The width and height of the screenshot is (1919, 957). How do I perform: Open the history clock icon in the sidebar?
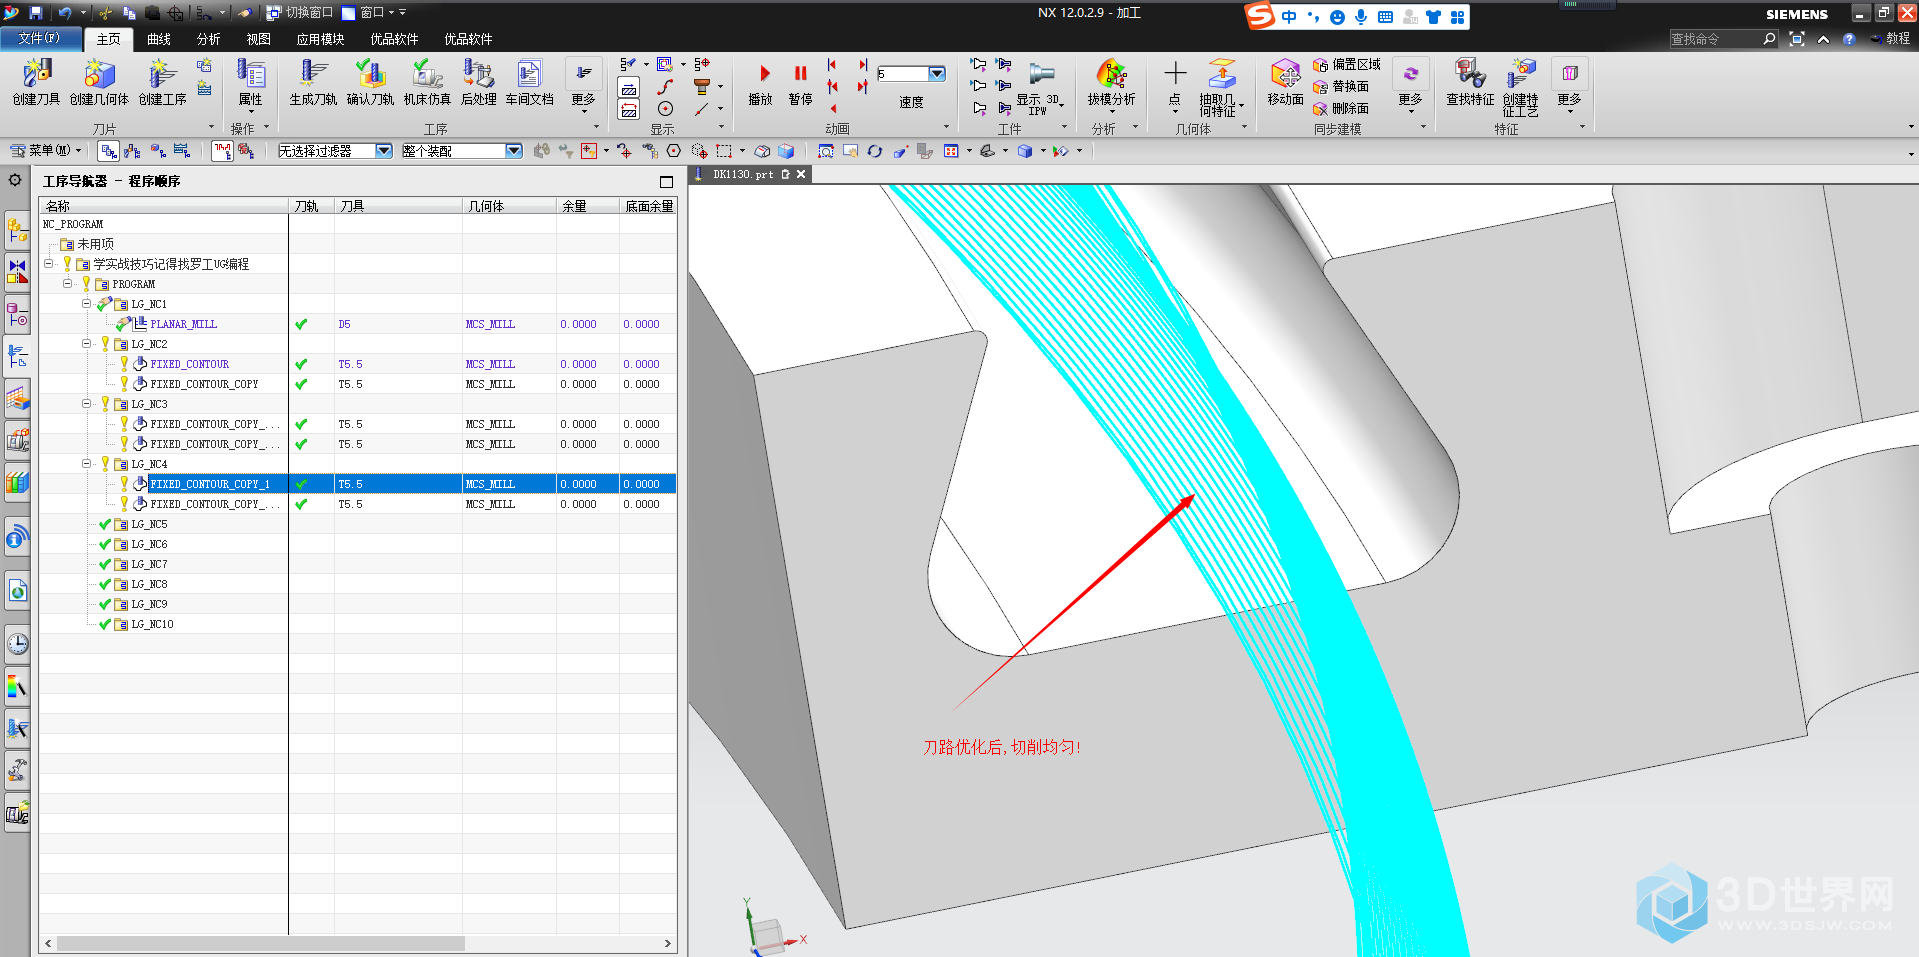pos(17,643)
